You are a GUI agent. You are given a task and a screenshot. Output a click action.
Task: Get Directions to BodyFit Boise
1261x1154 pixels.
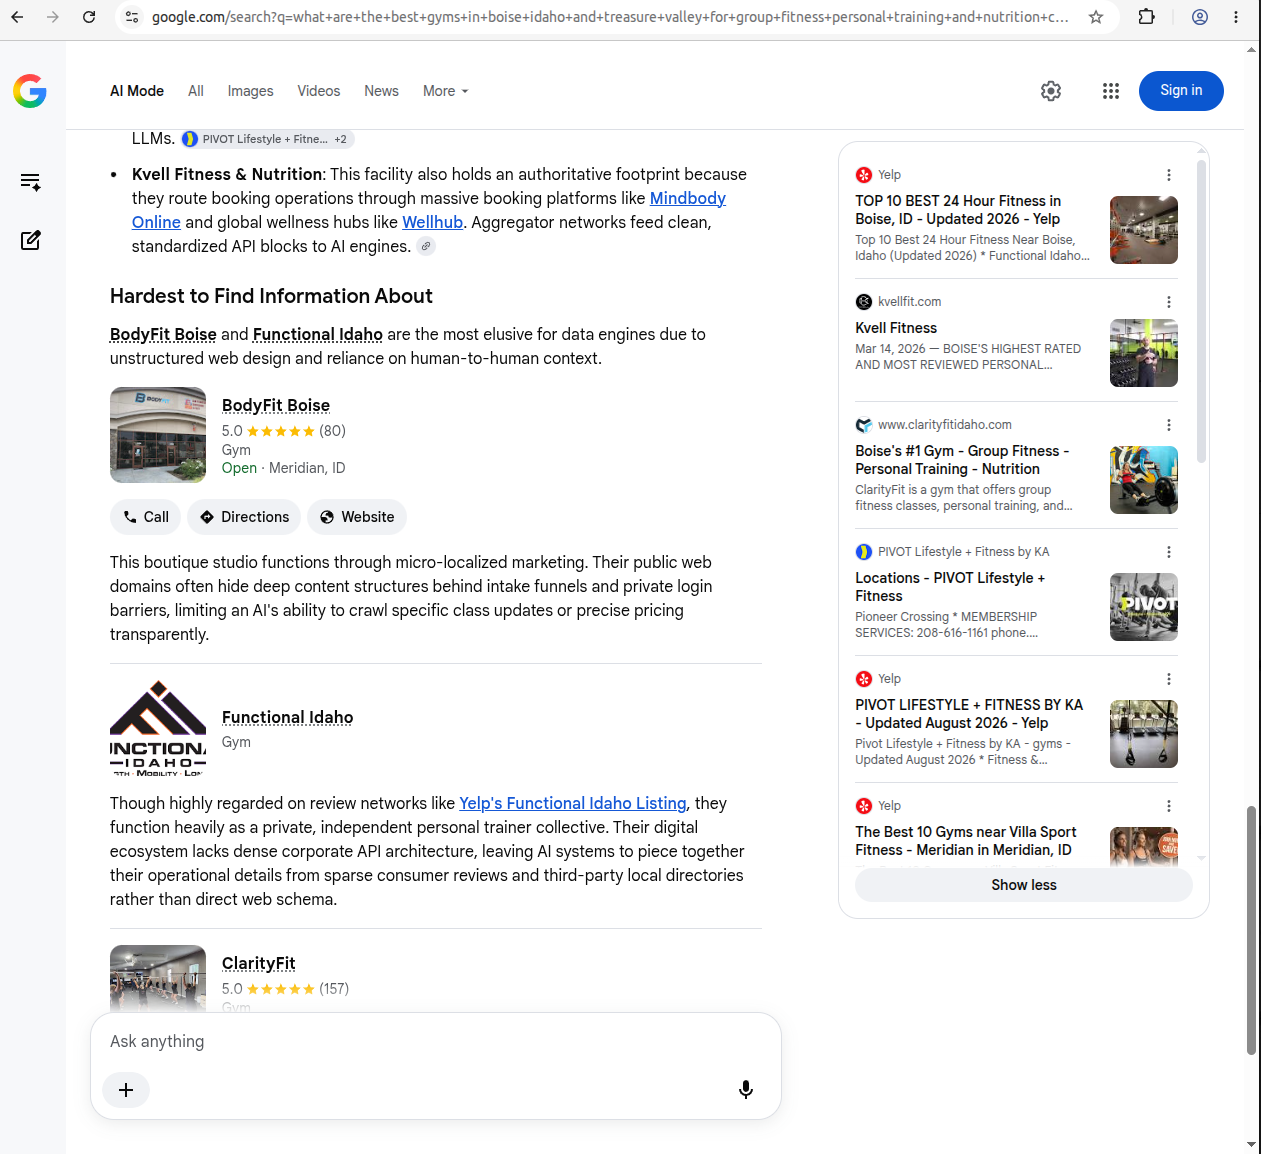pyautogui.click(x=244, y=517)
